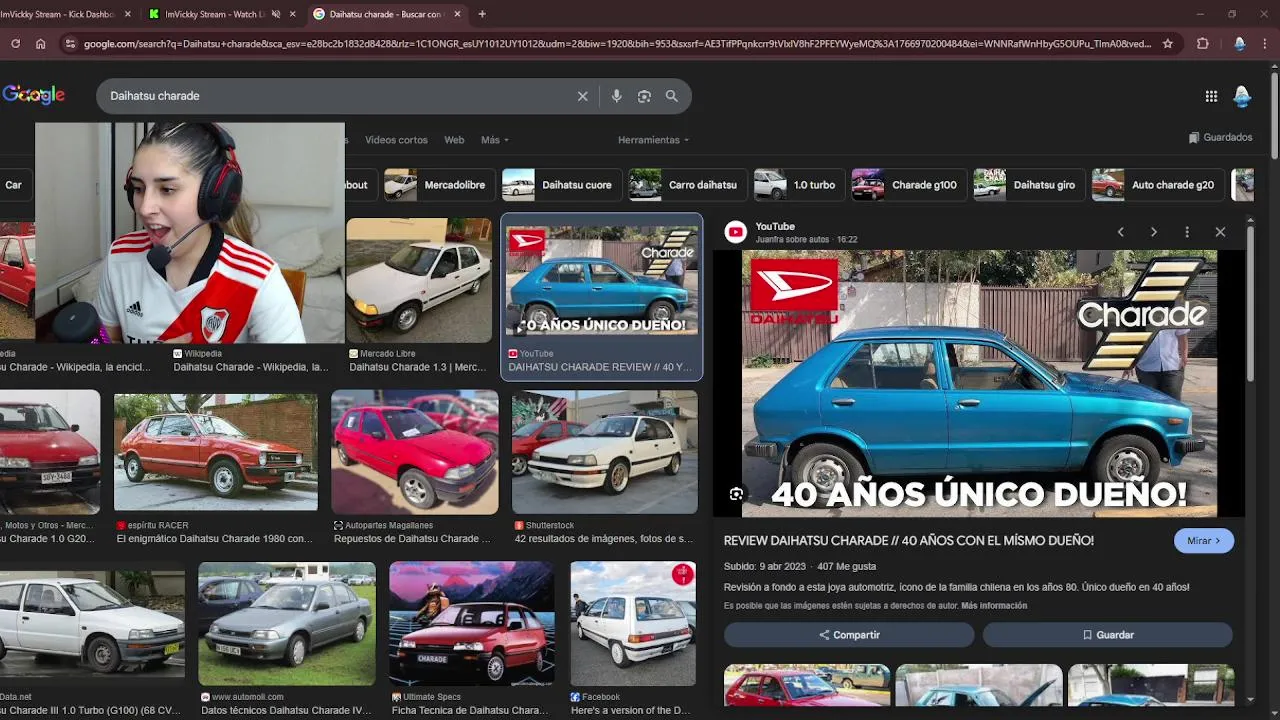Viewport: 1280px width, 720px height.
Task: Close the image preview panel
Action: tap(1220, 232)
